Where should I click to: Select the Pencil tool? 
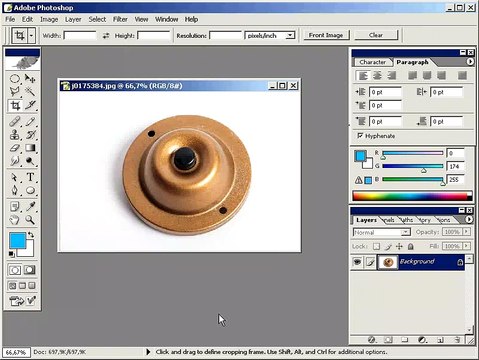pyautogui.click(x=30, y=121)
